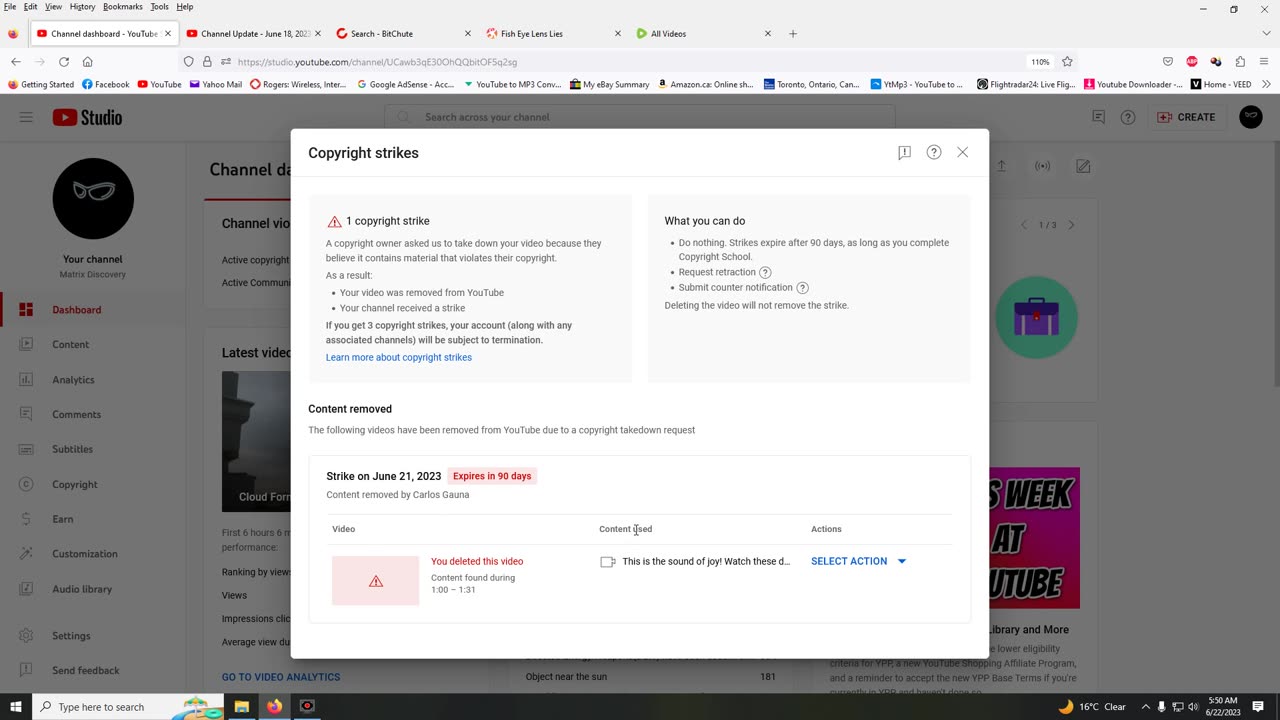Viewport: 1280px width, 720px height.
Task: Open Windows notification center
Action: (1258, 707)
